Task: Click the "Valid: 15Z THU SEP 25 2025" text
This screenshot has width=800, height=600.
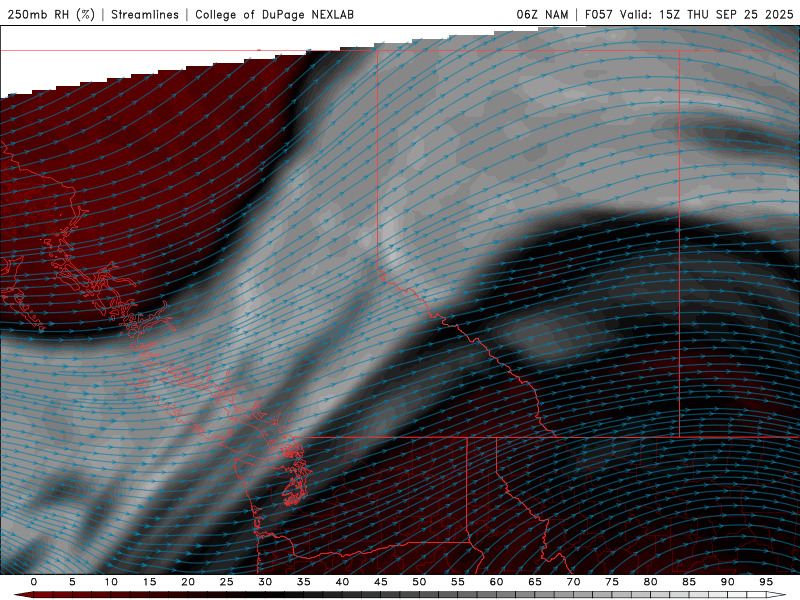Action: (707, 14)
